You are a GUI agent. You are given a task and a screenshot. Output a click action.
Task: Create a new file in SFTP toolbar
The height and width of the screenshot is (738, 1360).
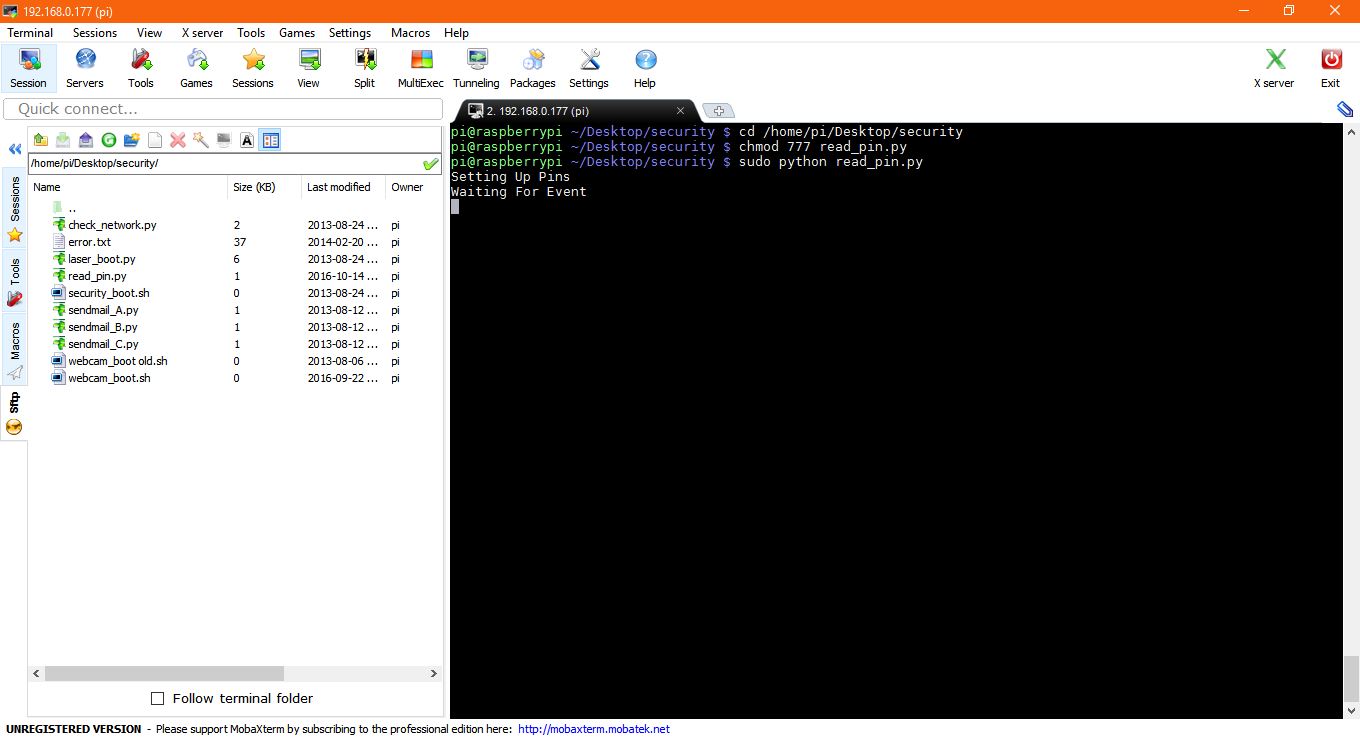pos(155,140)
